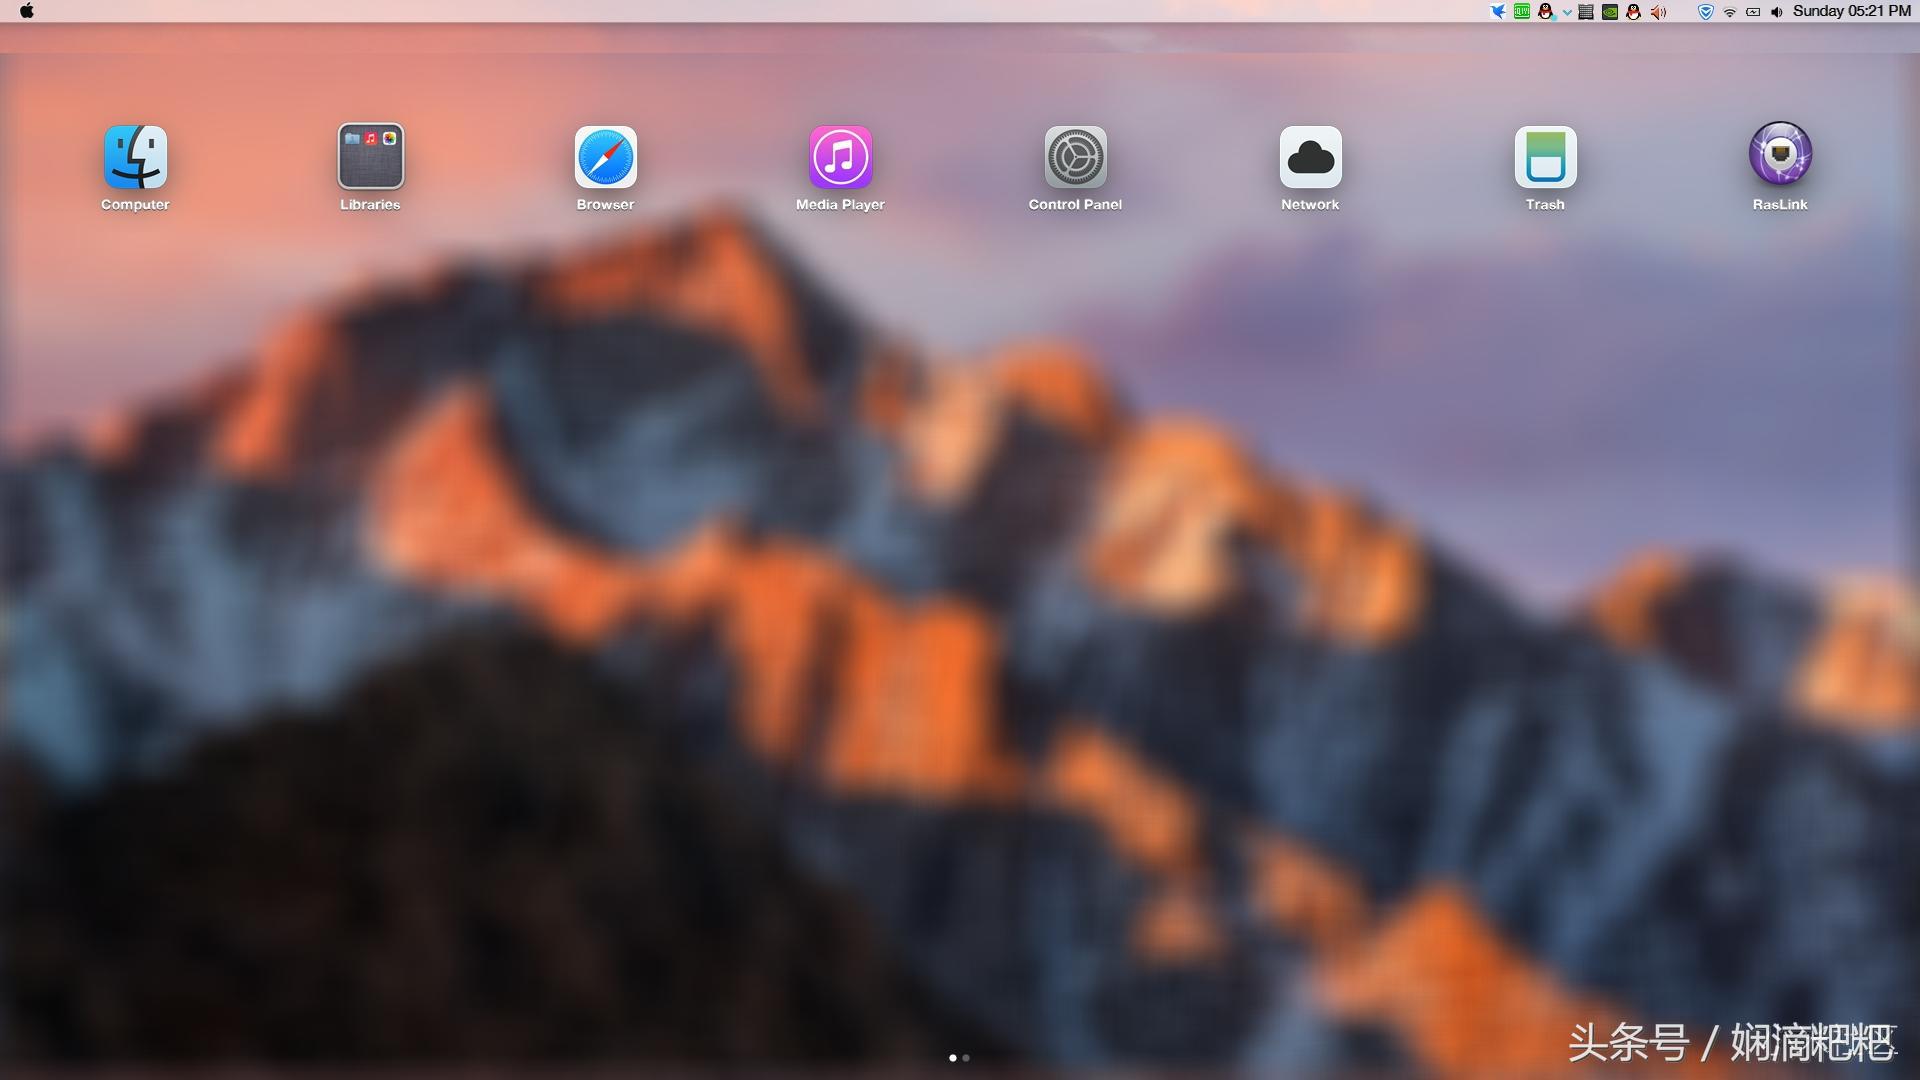Expand hidden tray icons chevron
1920x1080 pixels.
(x=1567, y=12)
